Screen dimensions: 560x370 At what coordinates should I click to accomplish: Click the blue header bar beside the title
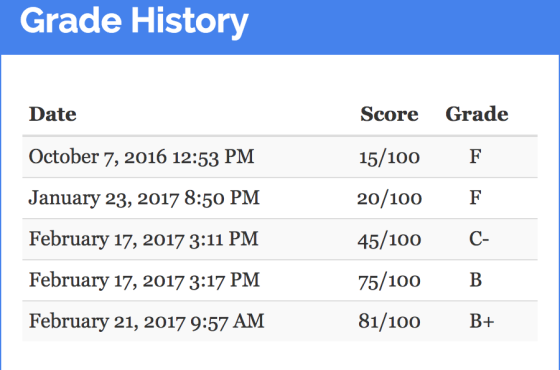click(x=404, y=27)
